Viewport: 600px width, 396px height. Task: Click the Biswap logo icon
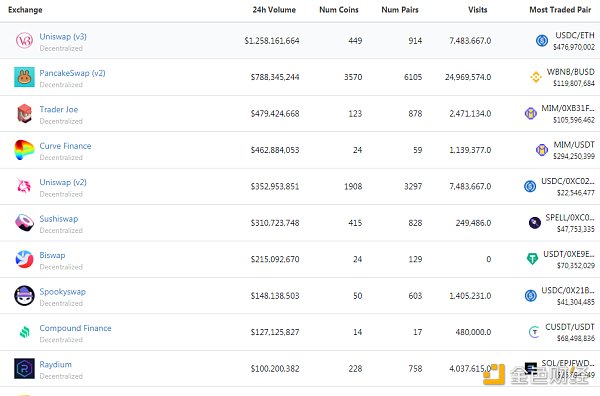pos(24,259)
